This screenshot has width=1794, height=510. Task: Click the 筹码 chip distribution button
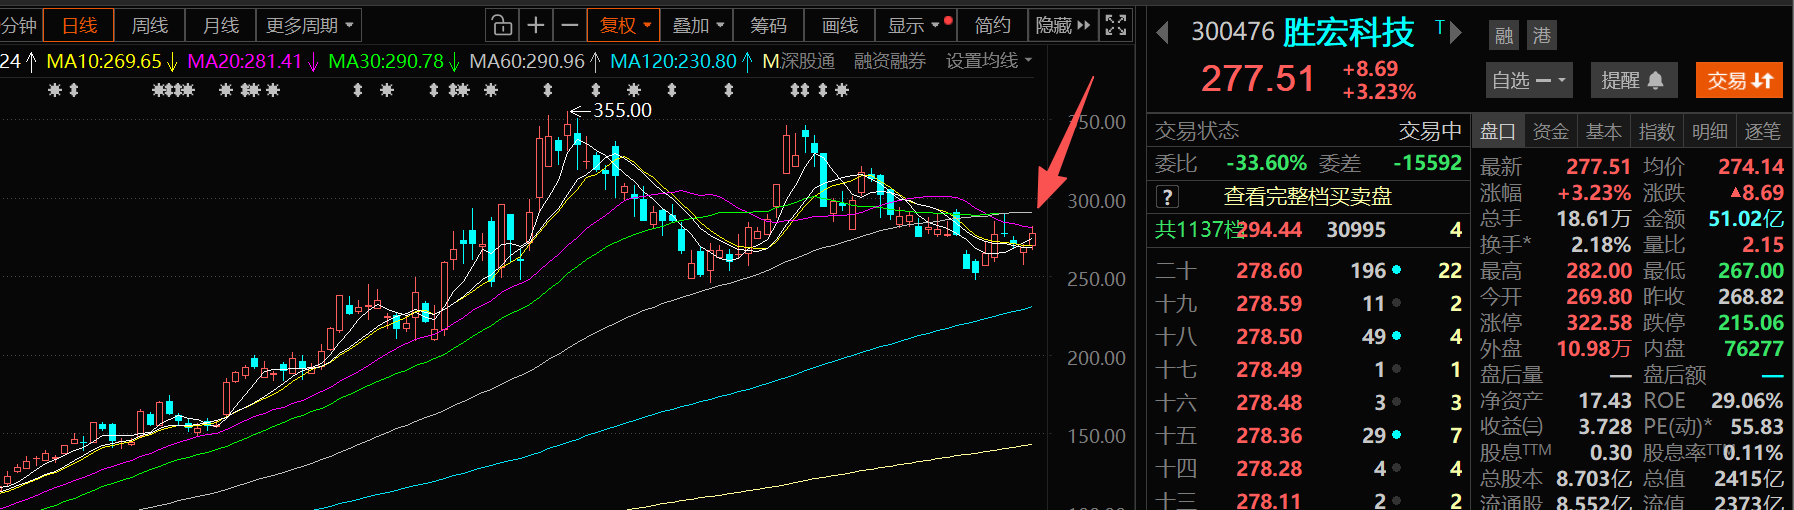768,25
